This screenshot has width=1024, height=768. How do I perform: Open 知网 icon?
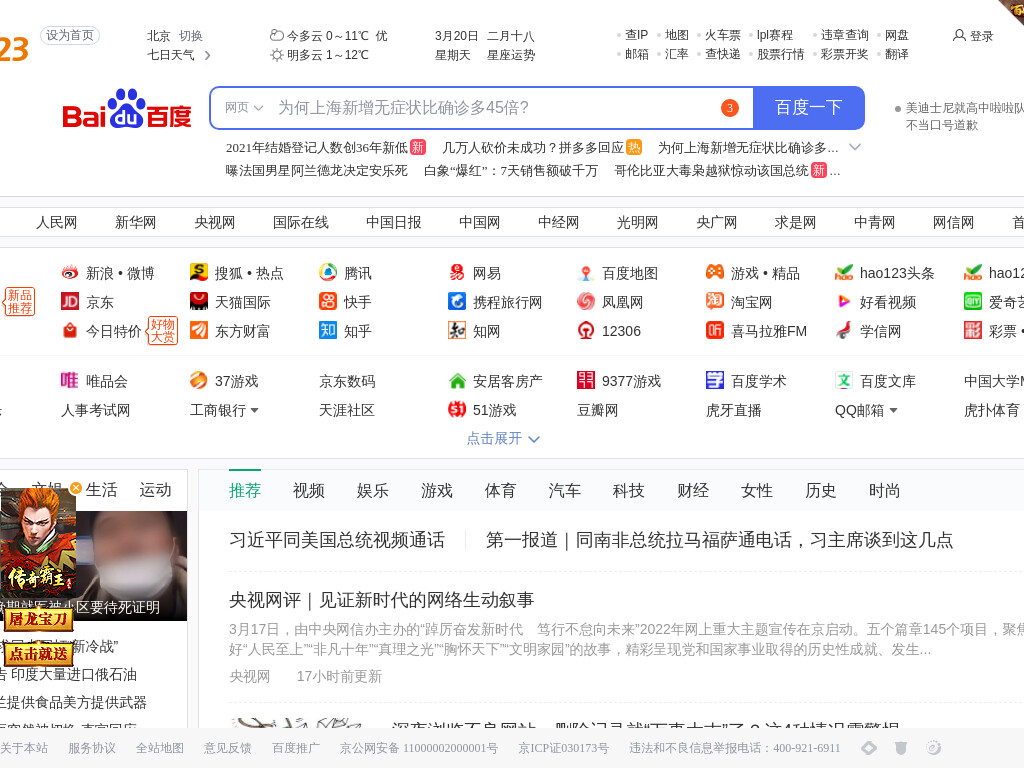[456, 330]
